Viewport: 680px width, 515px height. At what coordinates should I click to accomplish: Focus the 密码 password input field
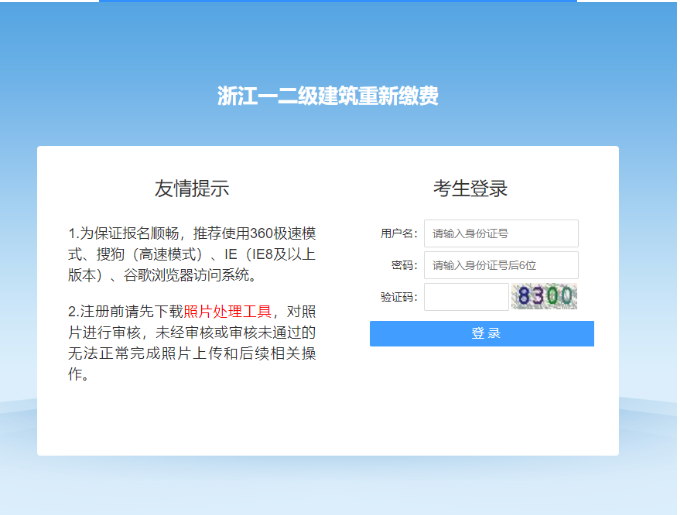coord(501,265)
